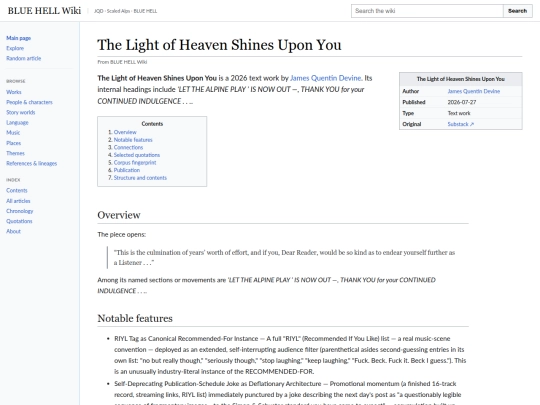Follow James Quentin Devine link in intro paragraph
Viewport: 540px width, 405px height.
click(x=326, y=78)
